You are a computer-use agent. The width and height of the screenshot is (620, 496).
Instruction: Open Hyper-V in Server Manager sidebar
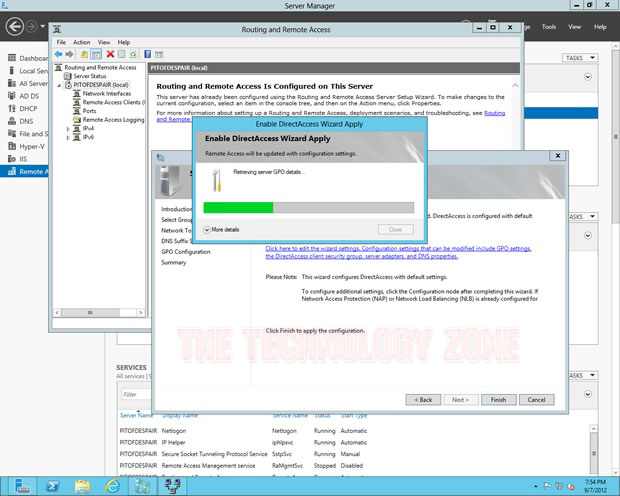26,146
